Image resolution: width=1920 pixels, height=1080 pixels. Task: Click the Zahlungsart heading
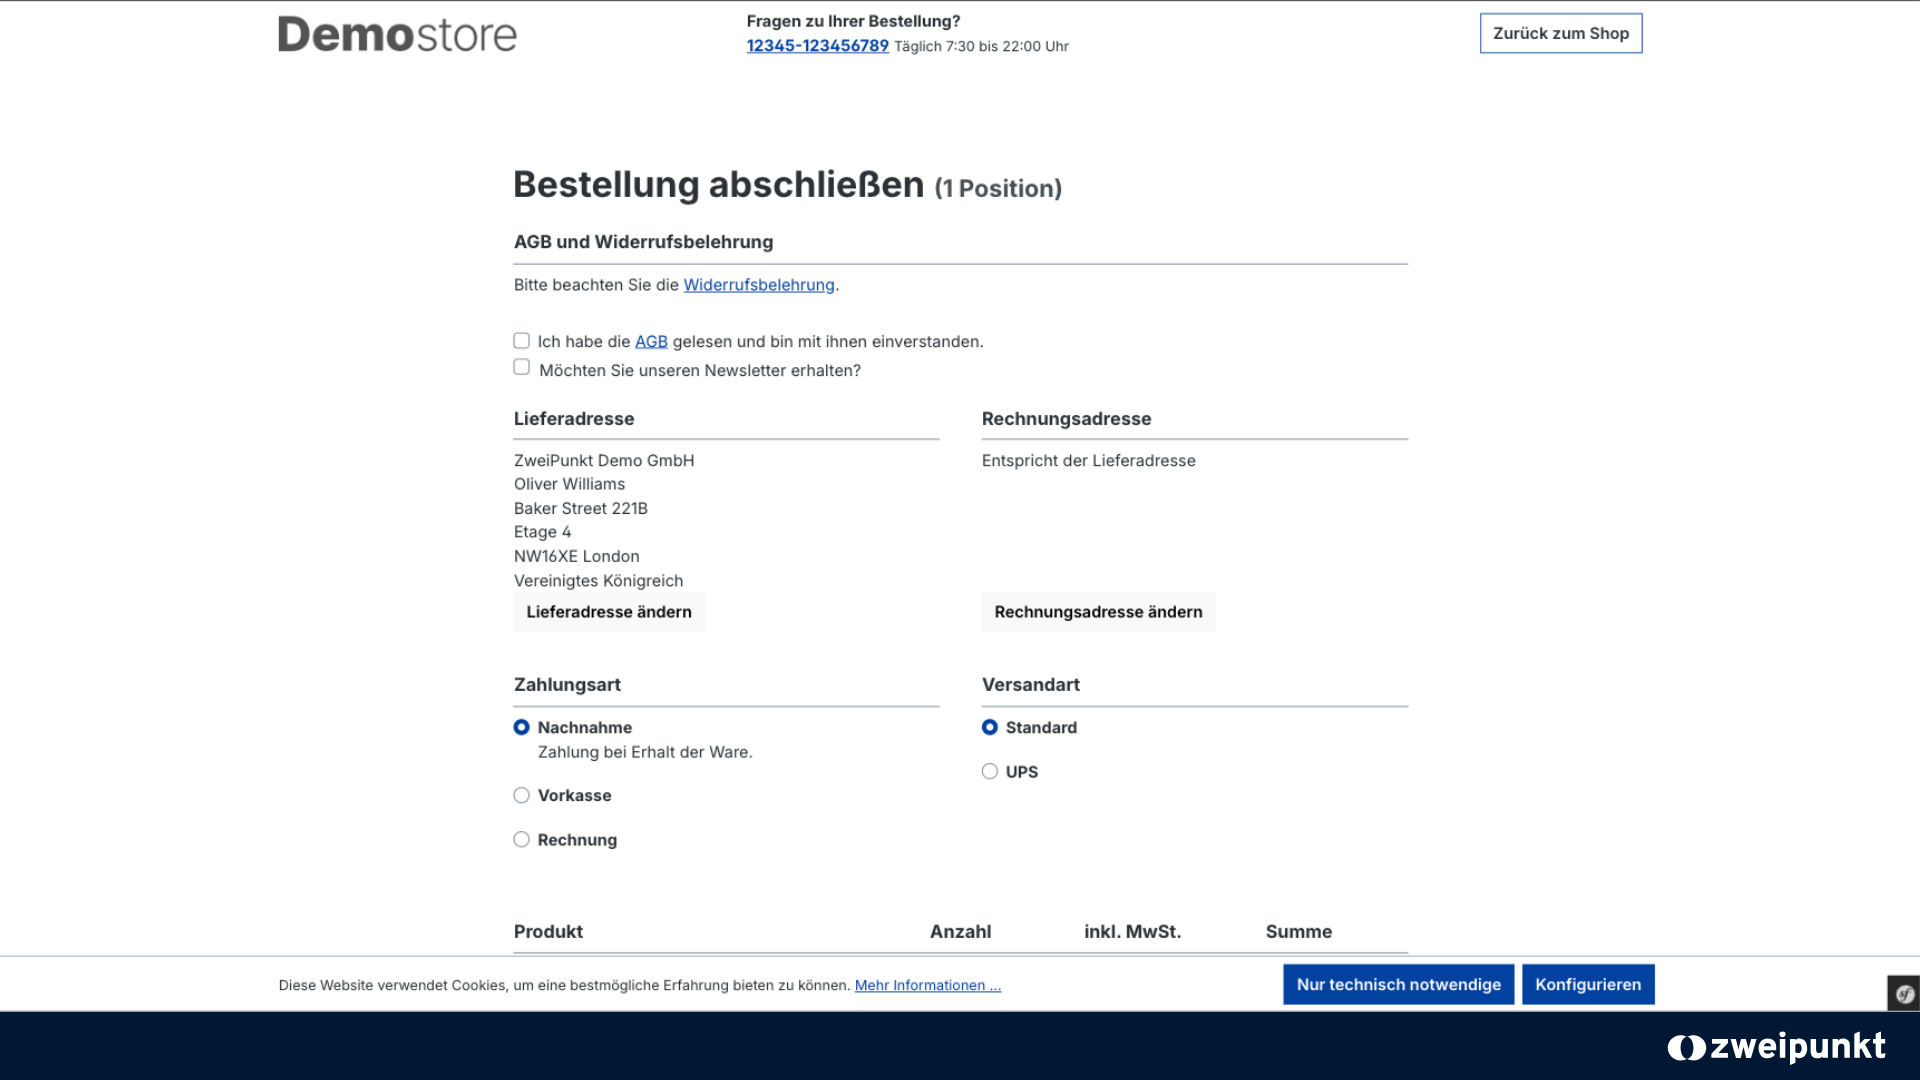[567, 685]
